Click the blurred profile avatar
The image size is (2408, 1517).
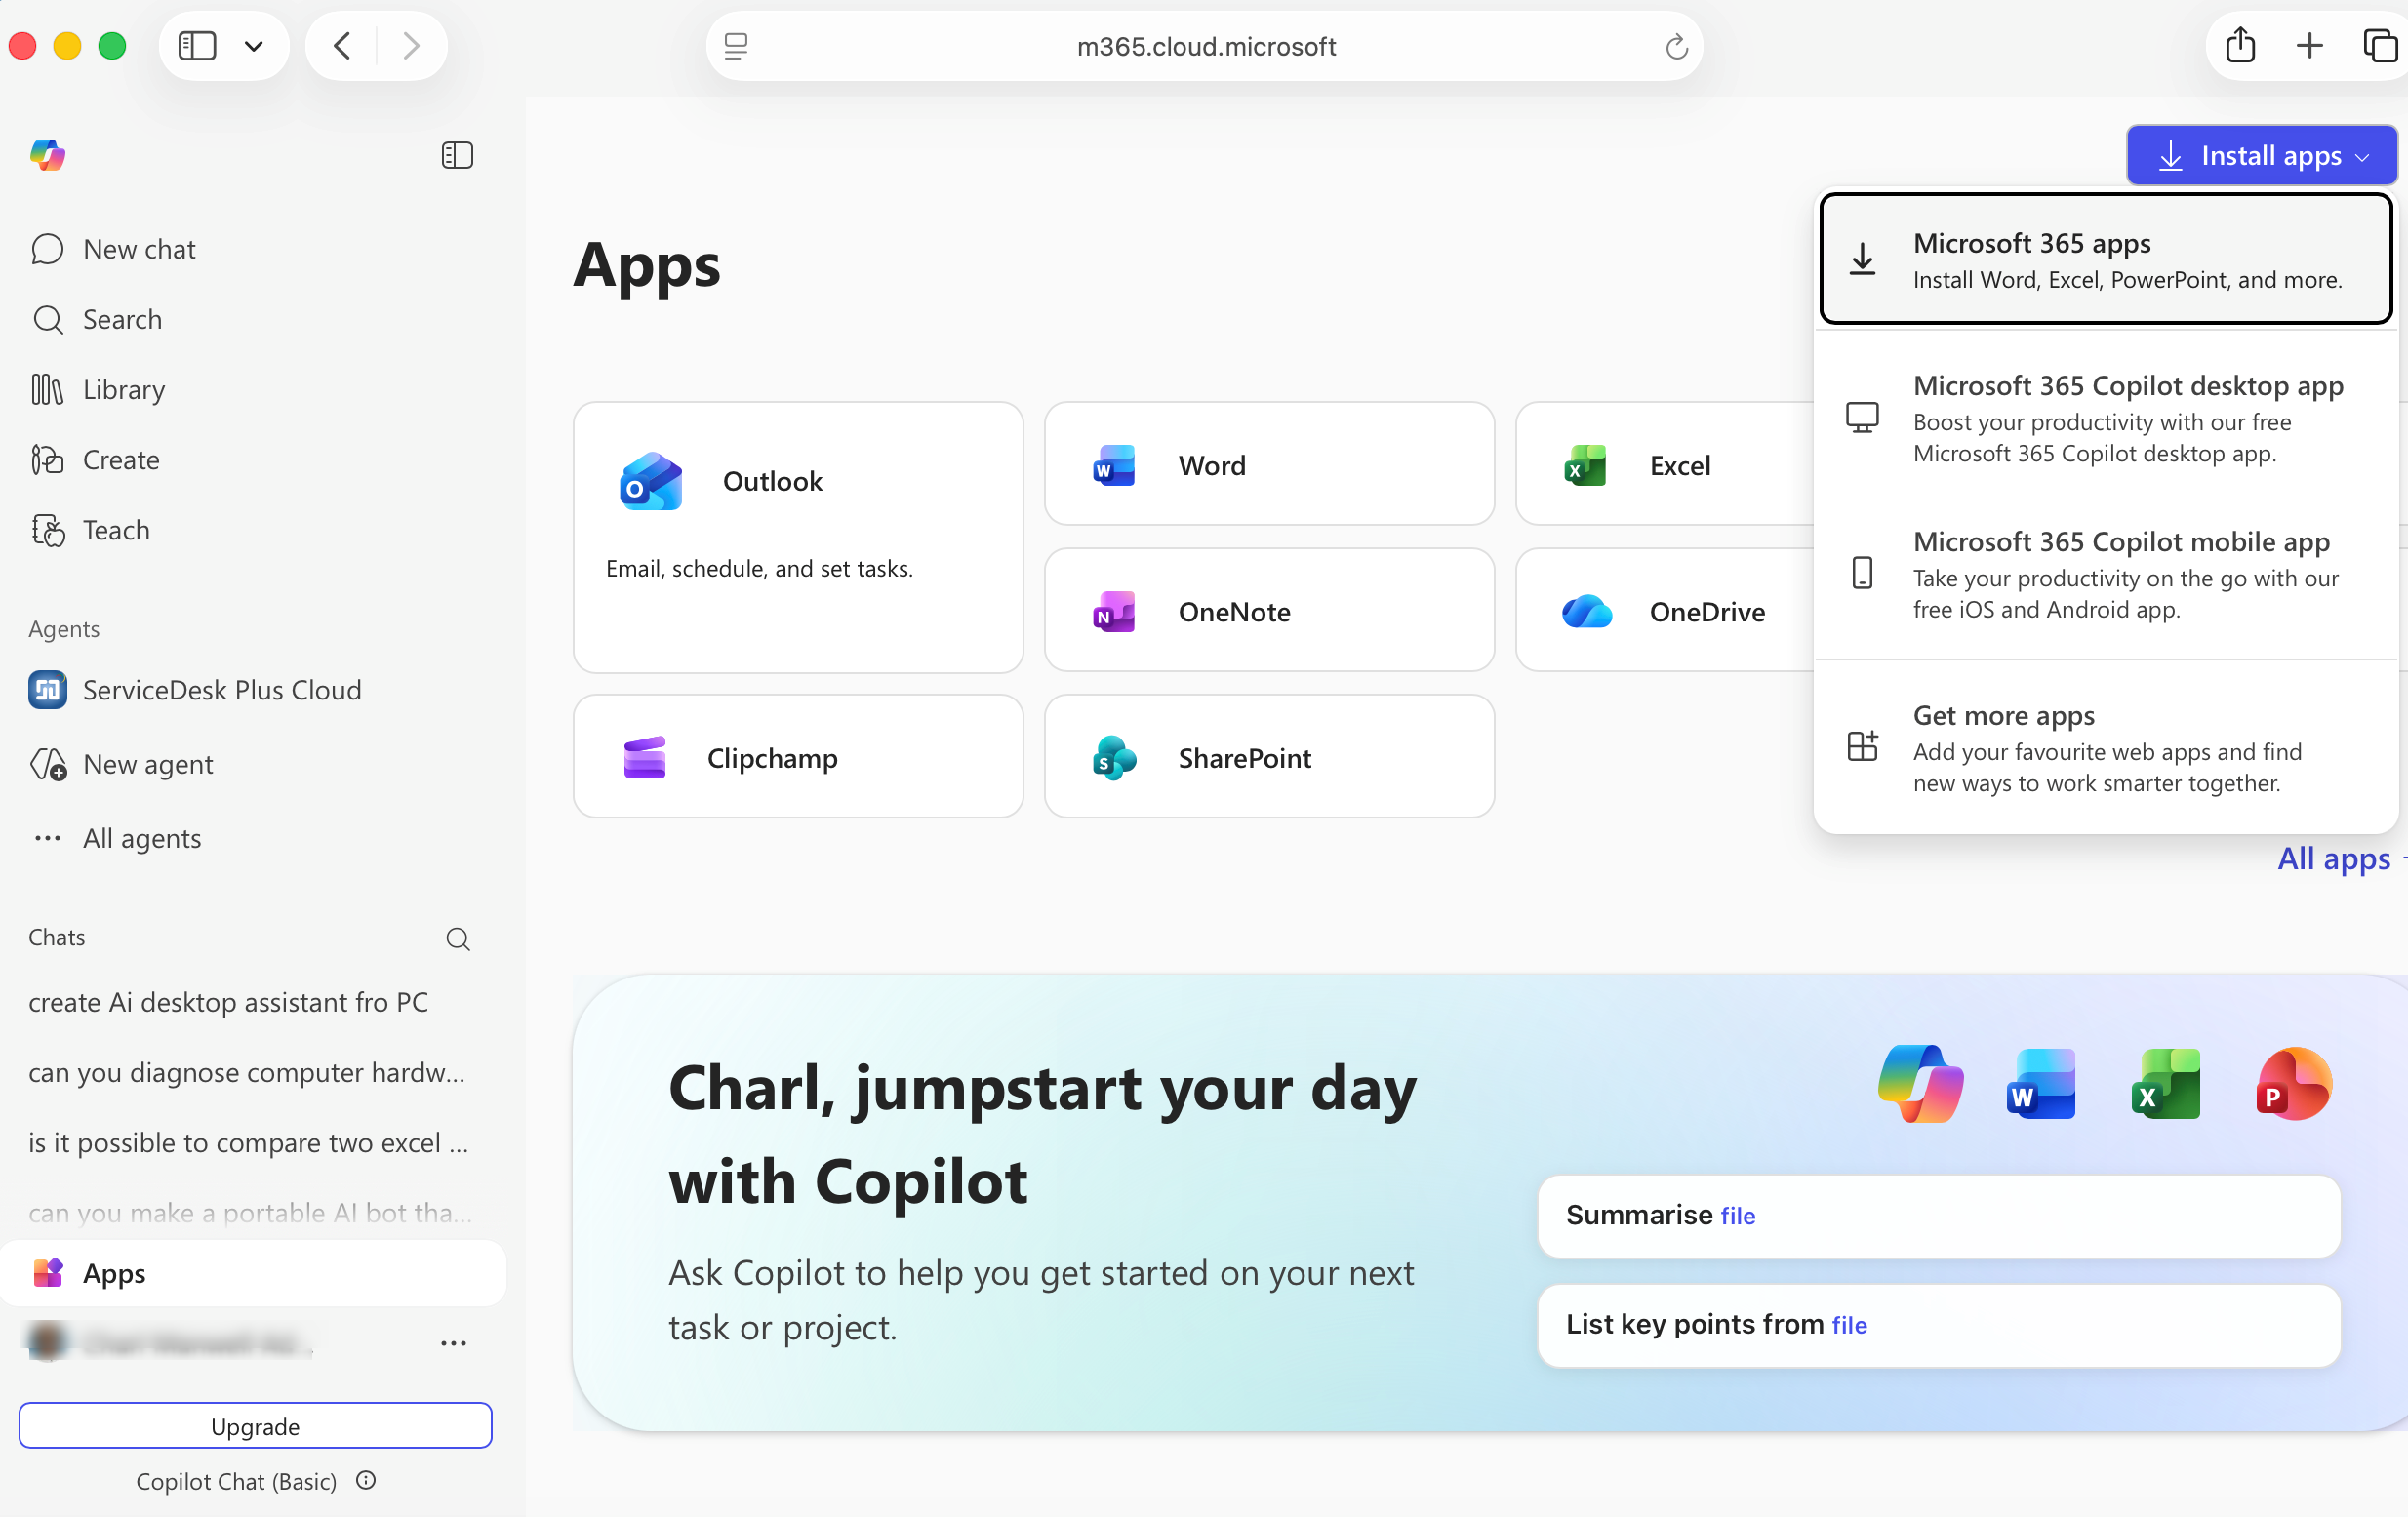point(48,1342)
